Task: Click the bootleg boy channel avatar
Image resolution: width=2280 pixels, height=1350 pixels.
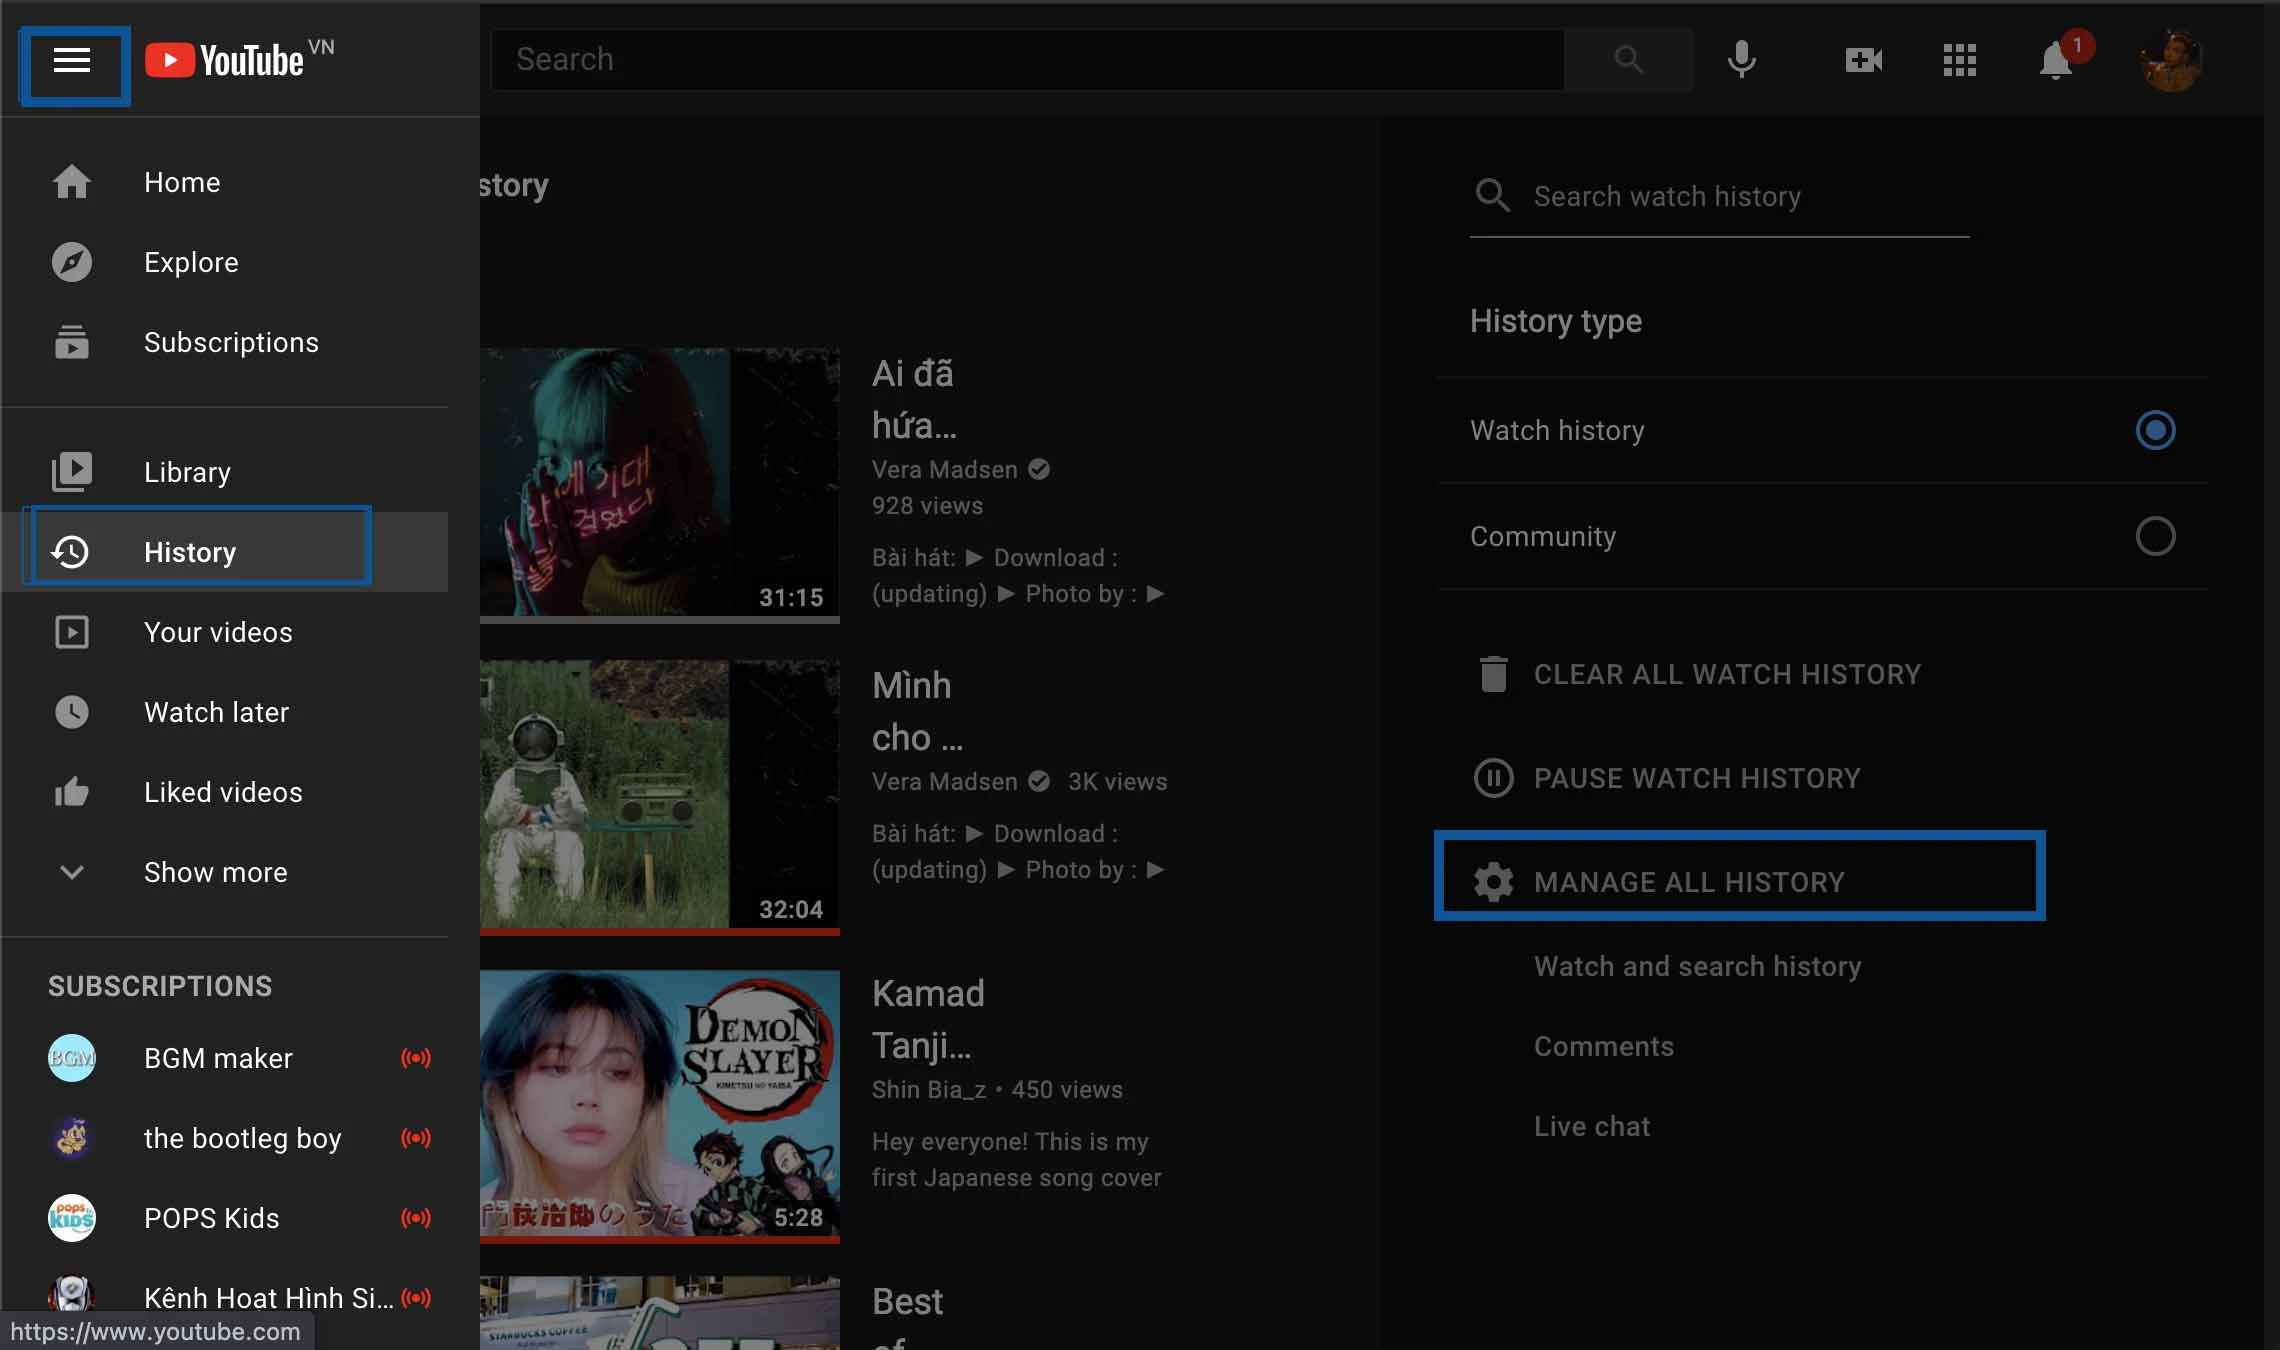Action: 72,1138
